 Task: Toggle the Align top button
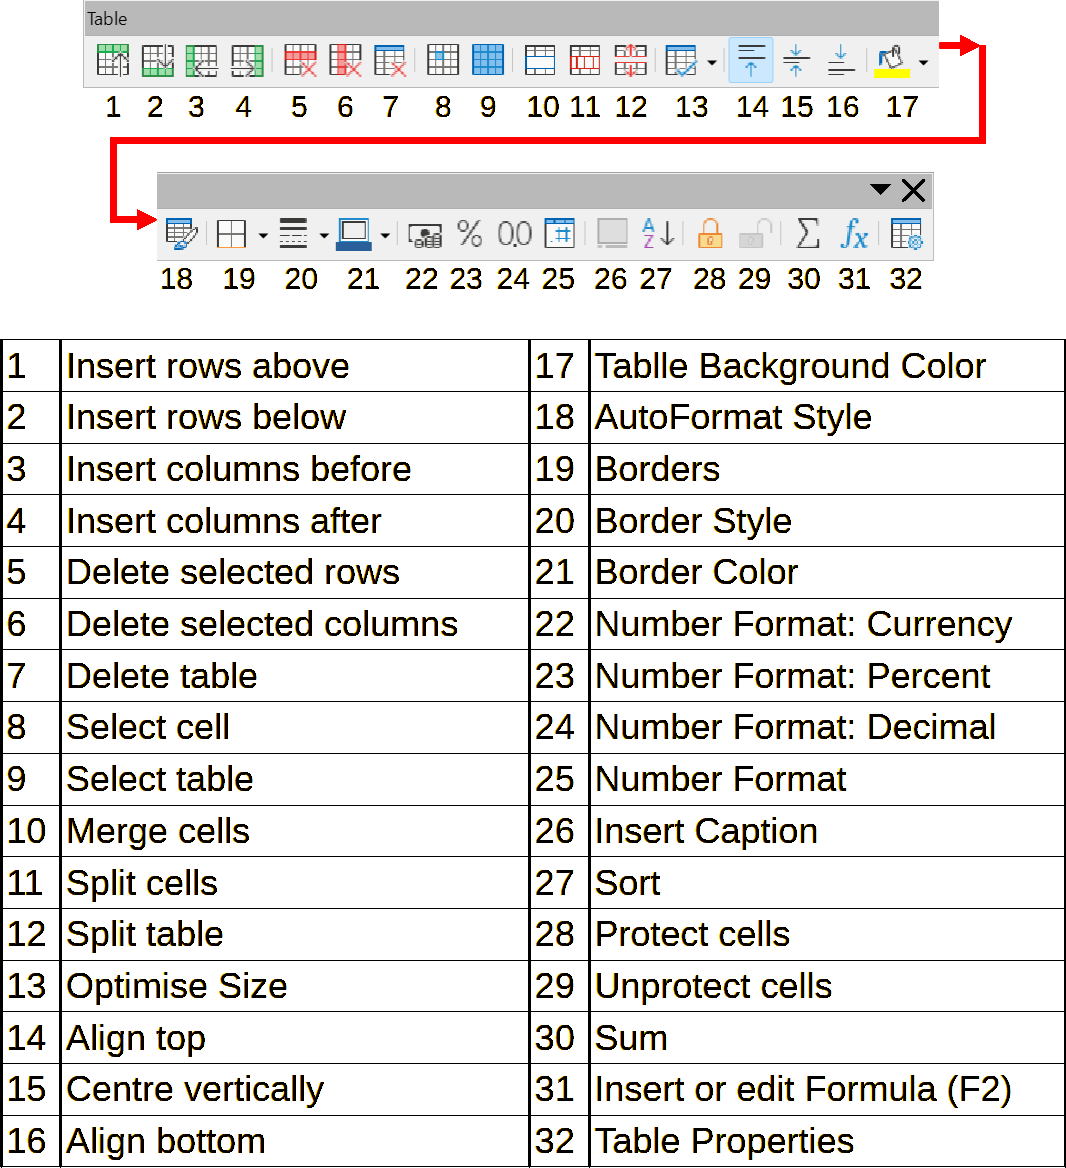751,61
